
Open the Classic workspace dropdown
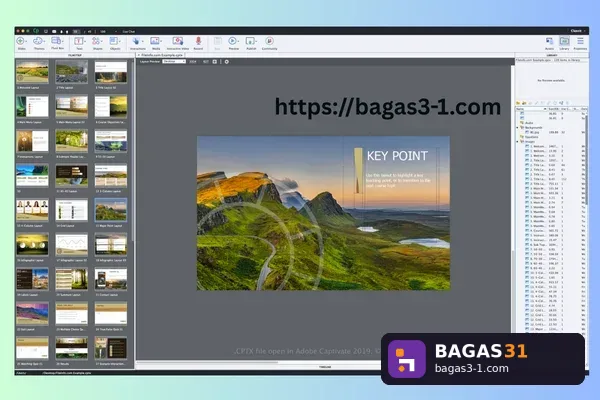point(577,31)
